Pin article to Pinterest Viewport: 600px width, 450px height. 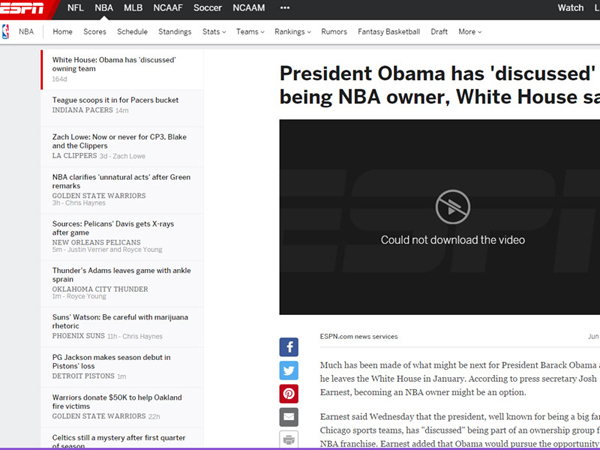(288, 393)
